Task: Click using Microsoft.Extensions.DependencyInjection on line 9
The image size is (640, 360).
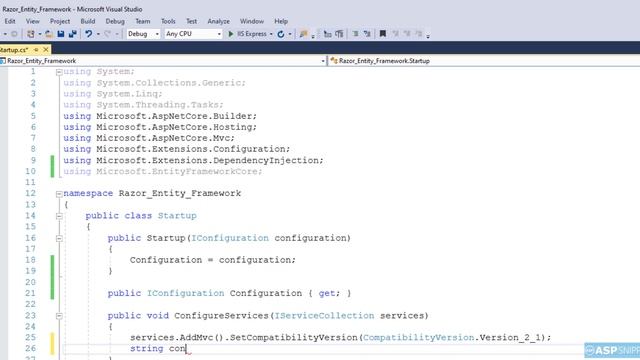Action: click(x=193, y=160)
